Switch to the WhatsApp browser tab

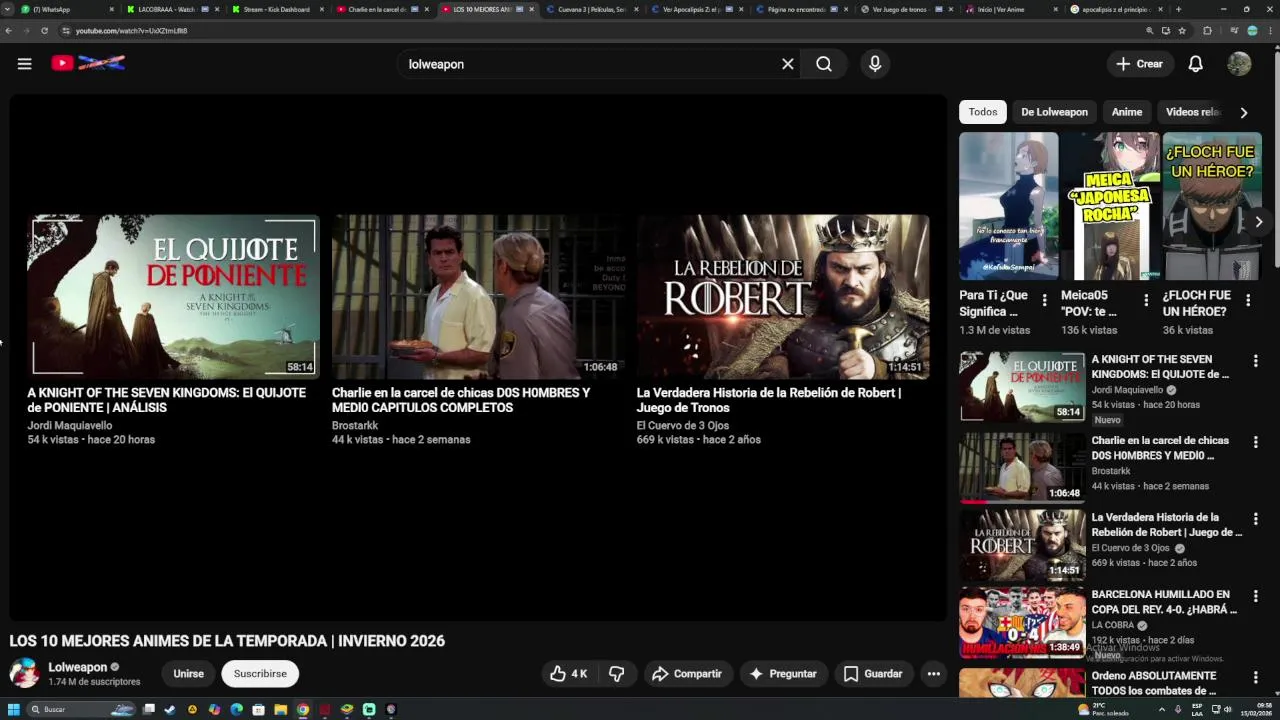(x=66, y=9)
